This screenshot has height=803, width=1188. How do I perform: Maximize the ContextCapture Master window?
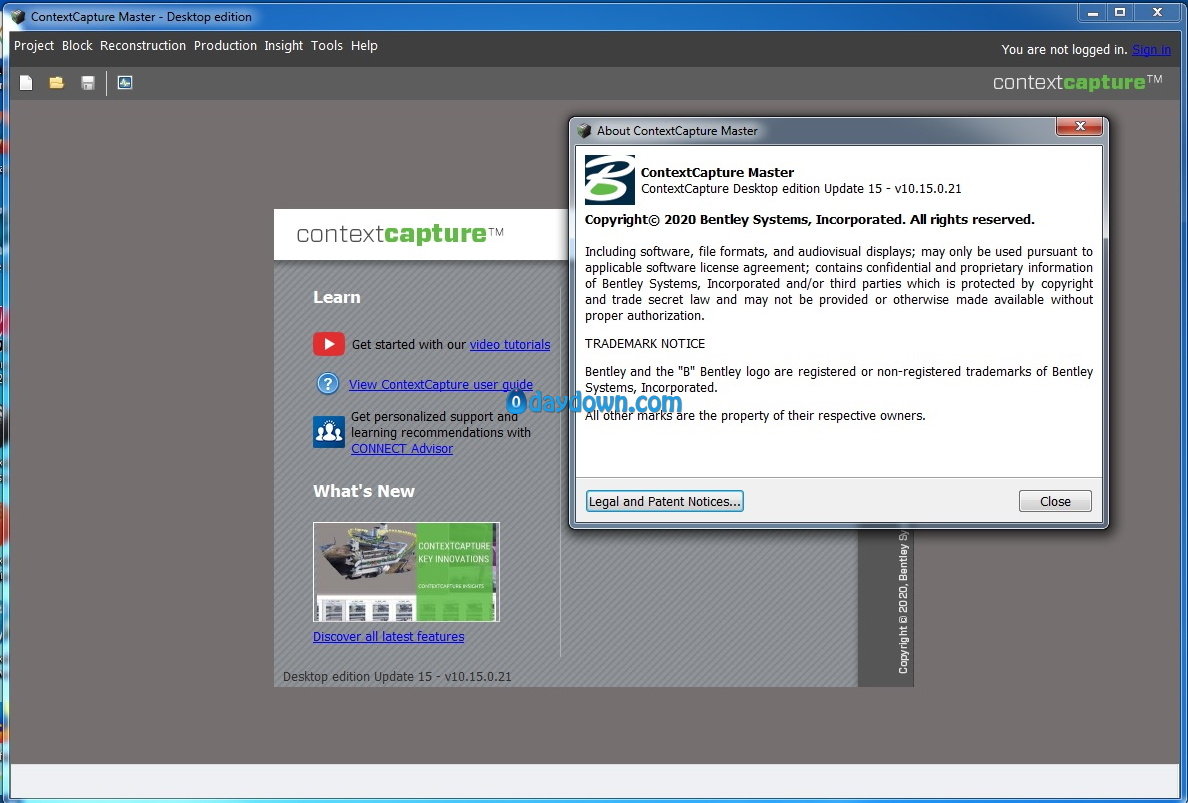(x=1120, y=12)
